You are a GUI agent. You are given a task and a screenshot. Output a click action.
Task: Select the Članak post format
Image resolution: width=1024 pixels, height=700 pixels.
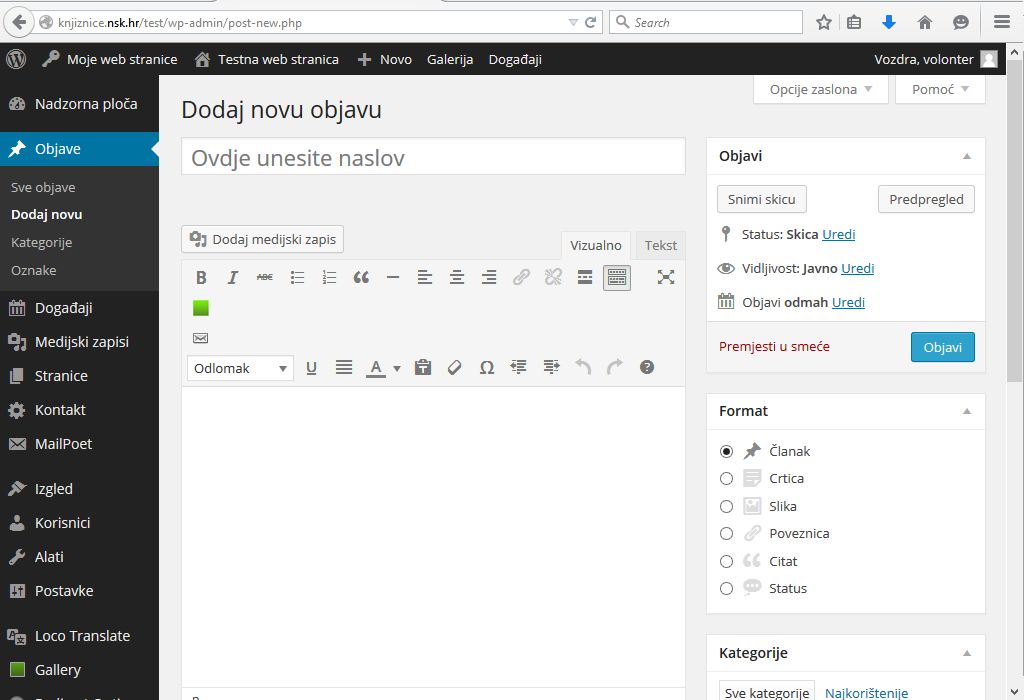pyautogui.click(x=726, y=451)
